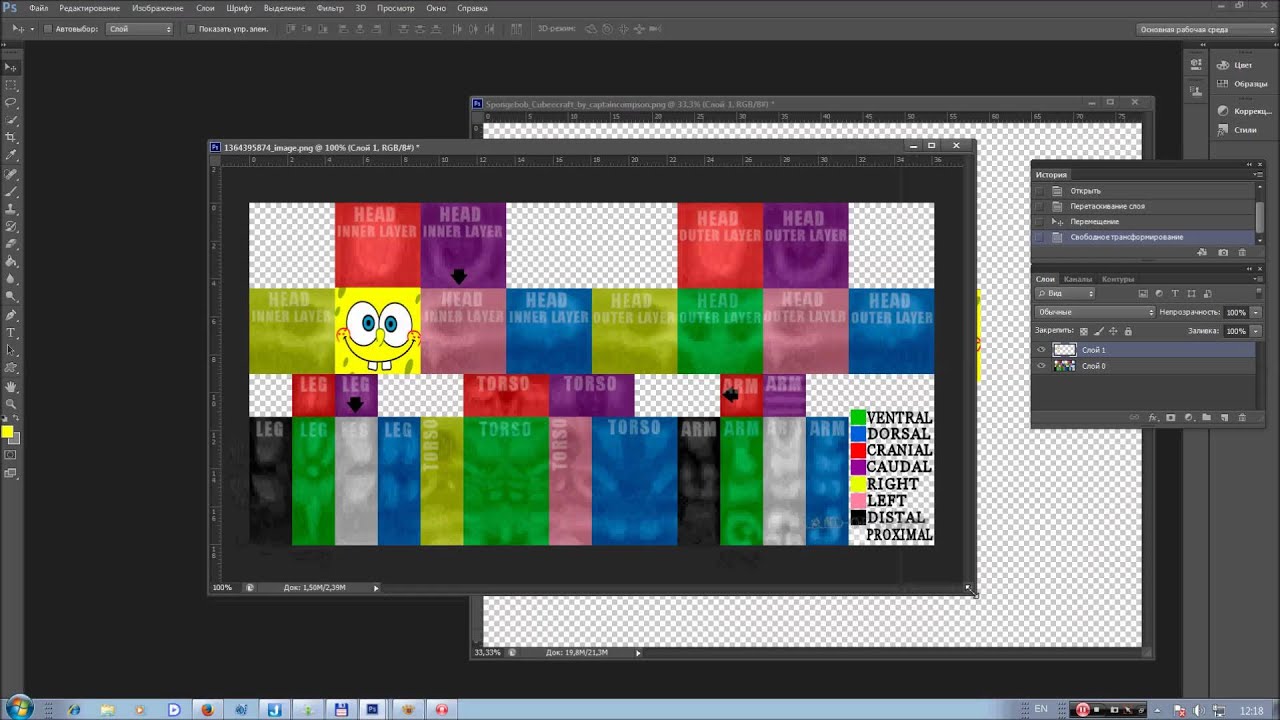1280x720 pixels.
Task: Select the Paint Bucket tool
Action: tap(11, 262)
